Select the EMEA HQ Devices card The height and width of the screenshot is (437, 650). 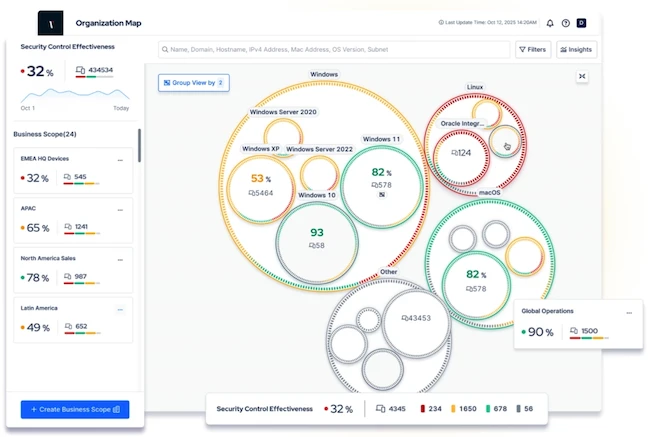pyautogui.click(x=73, y=170)
